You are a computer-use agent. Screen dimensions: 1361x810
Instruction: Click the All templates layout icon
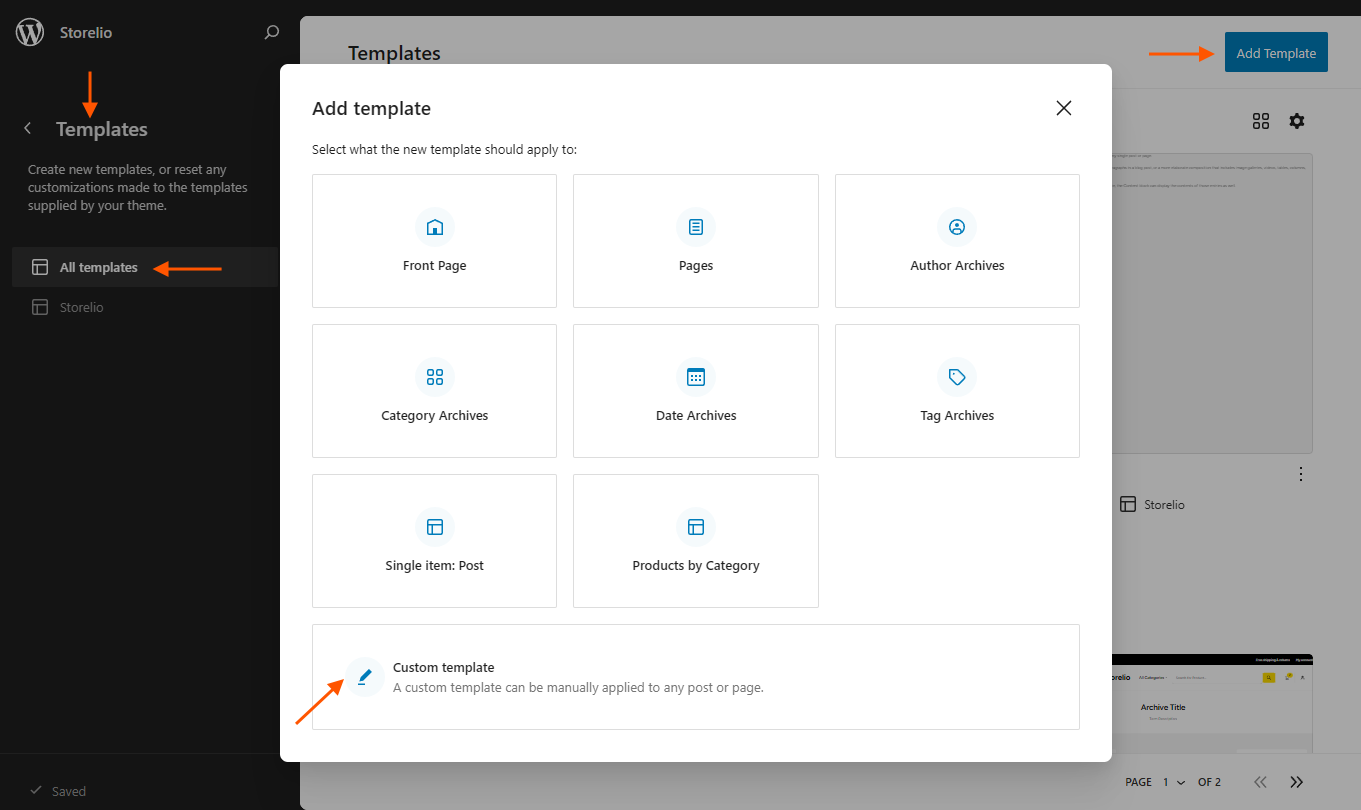(40, 267)
